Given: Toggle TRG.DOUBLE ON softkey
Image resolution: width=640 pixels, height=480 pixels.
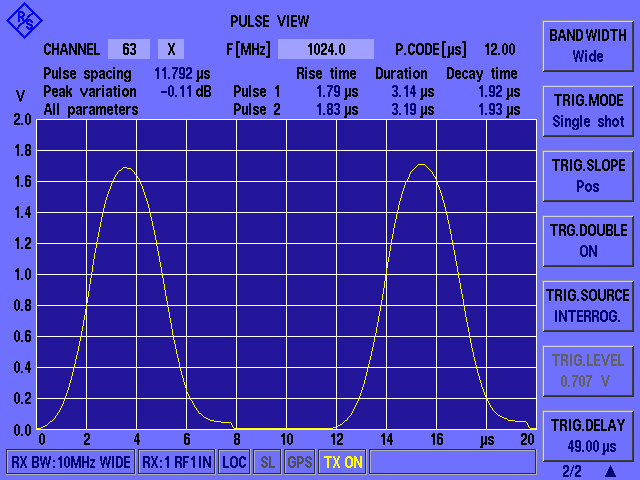Looking at the screenshot, I should 588,240.
